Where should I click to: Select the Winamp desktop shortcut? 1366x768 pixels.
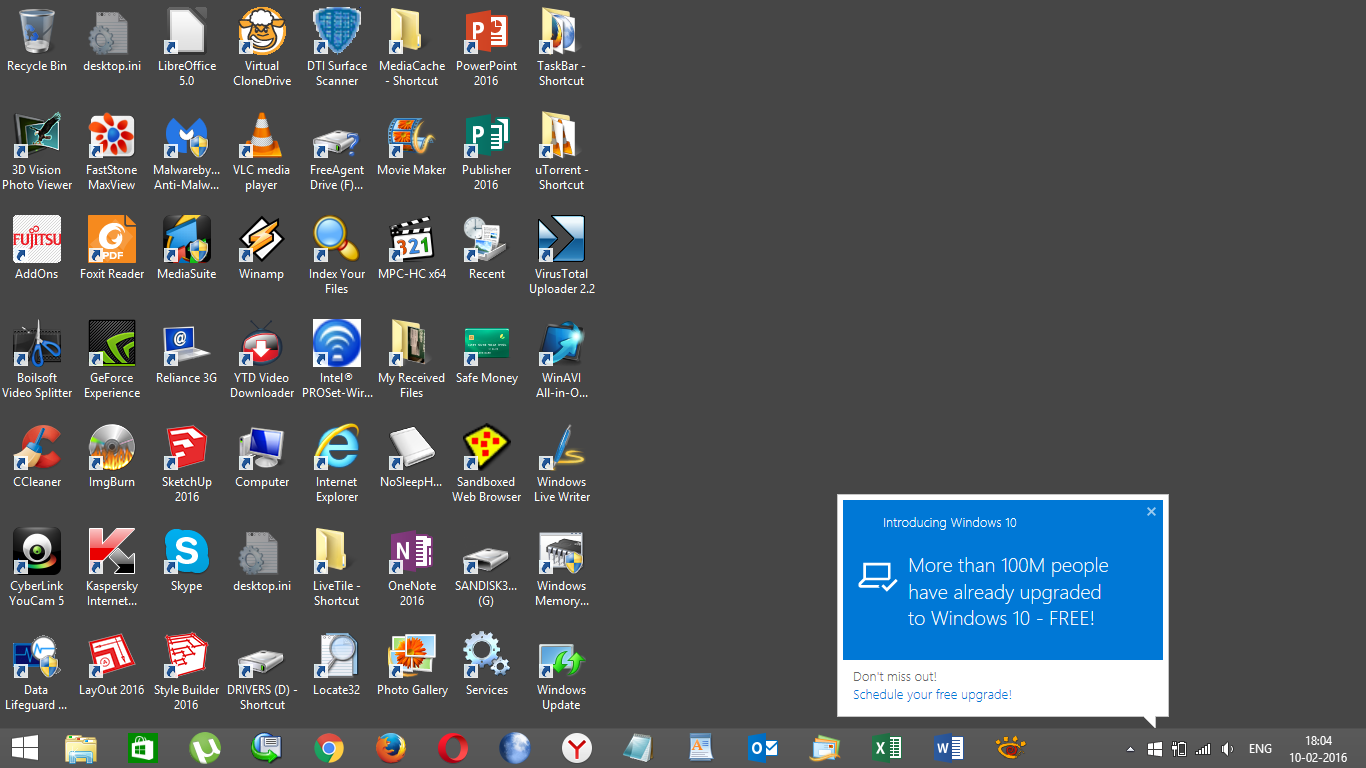click(x=262, y=240)
